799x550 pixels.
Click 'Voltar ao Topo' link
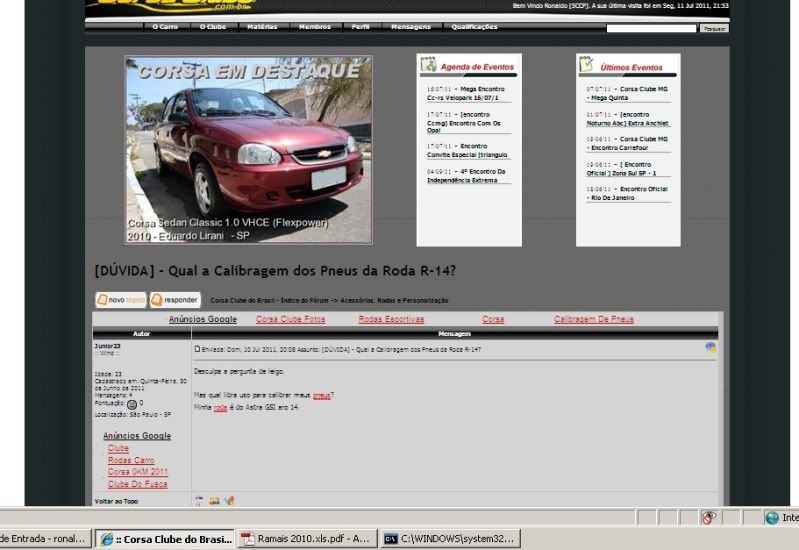[116, 502]
